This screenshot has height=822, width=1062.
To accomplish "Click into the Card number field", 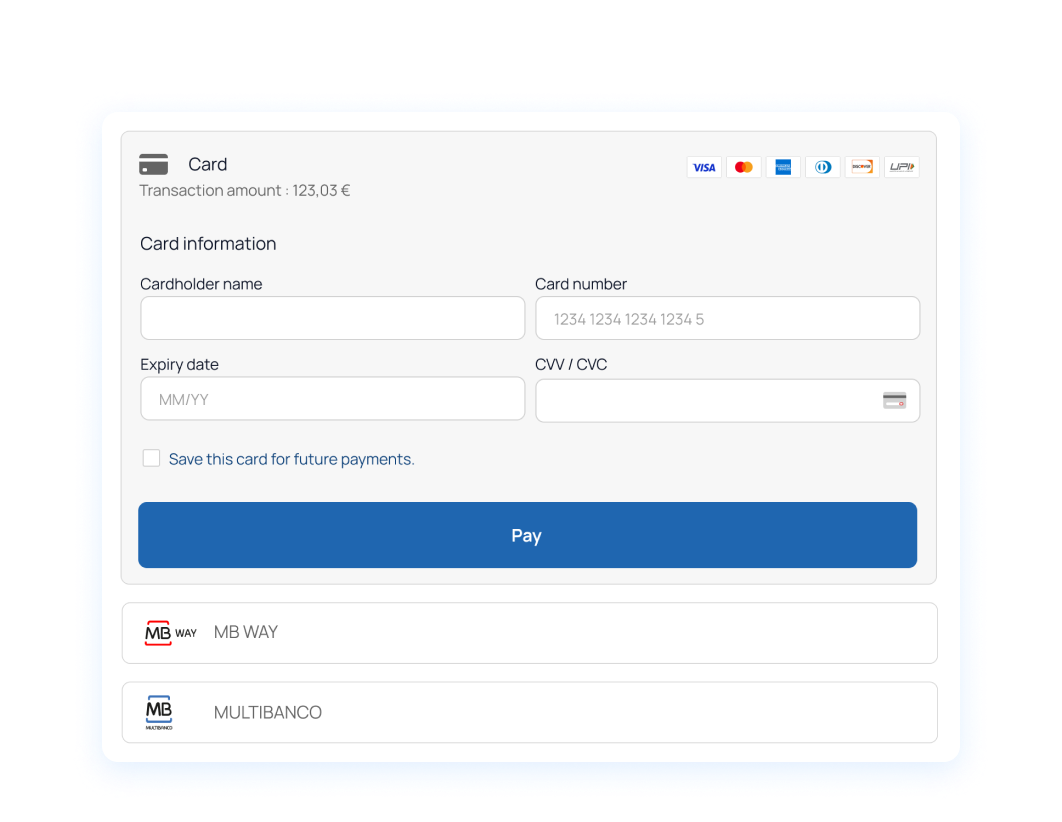I will coord(727,319).
